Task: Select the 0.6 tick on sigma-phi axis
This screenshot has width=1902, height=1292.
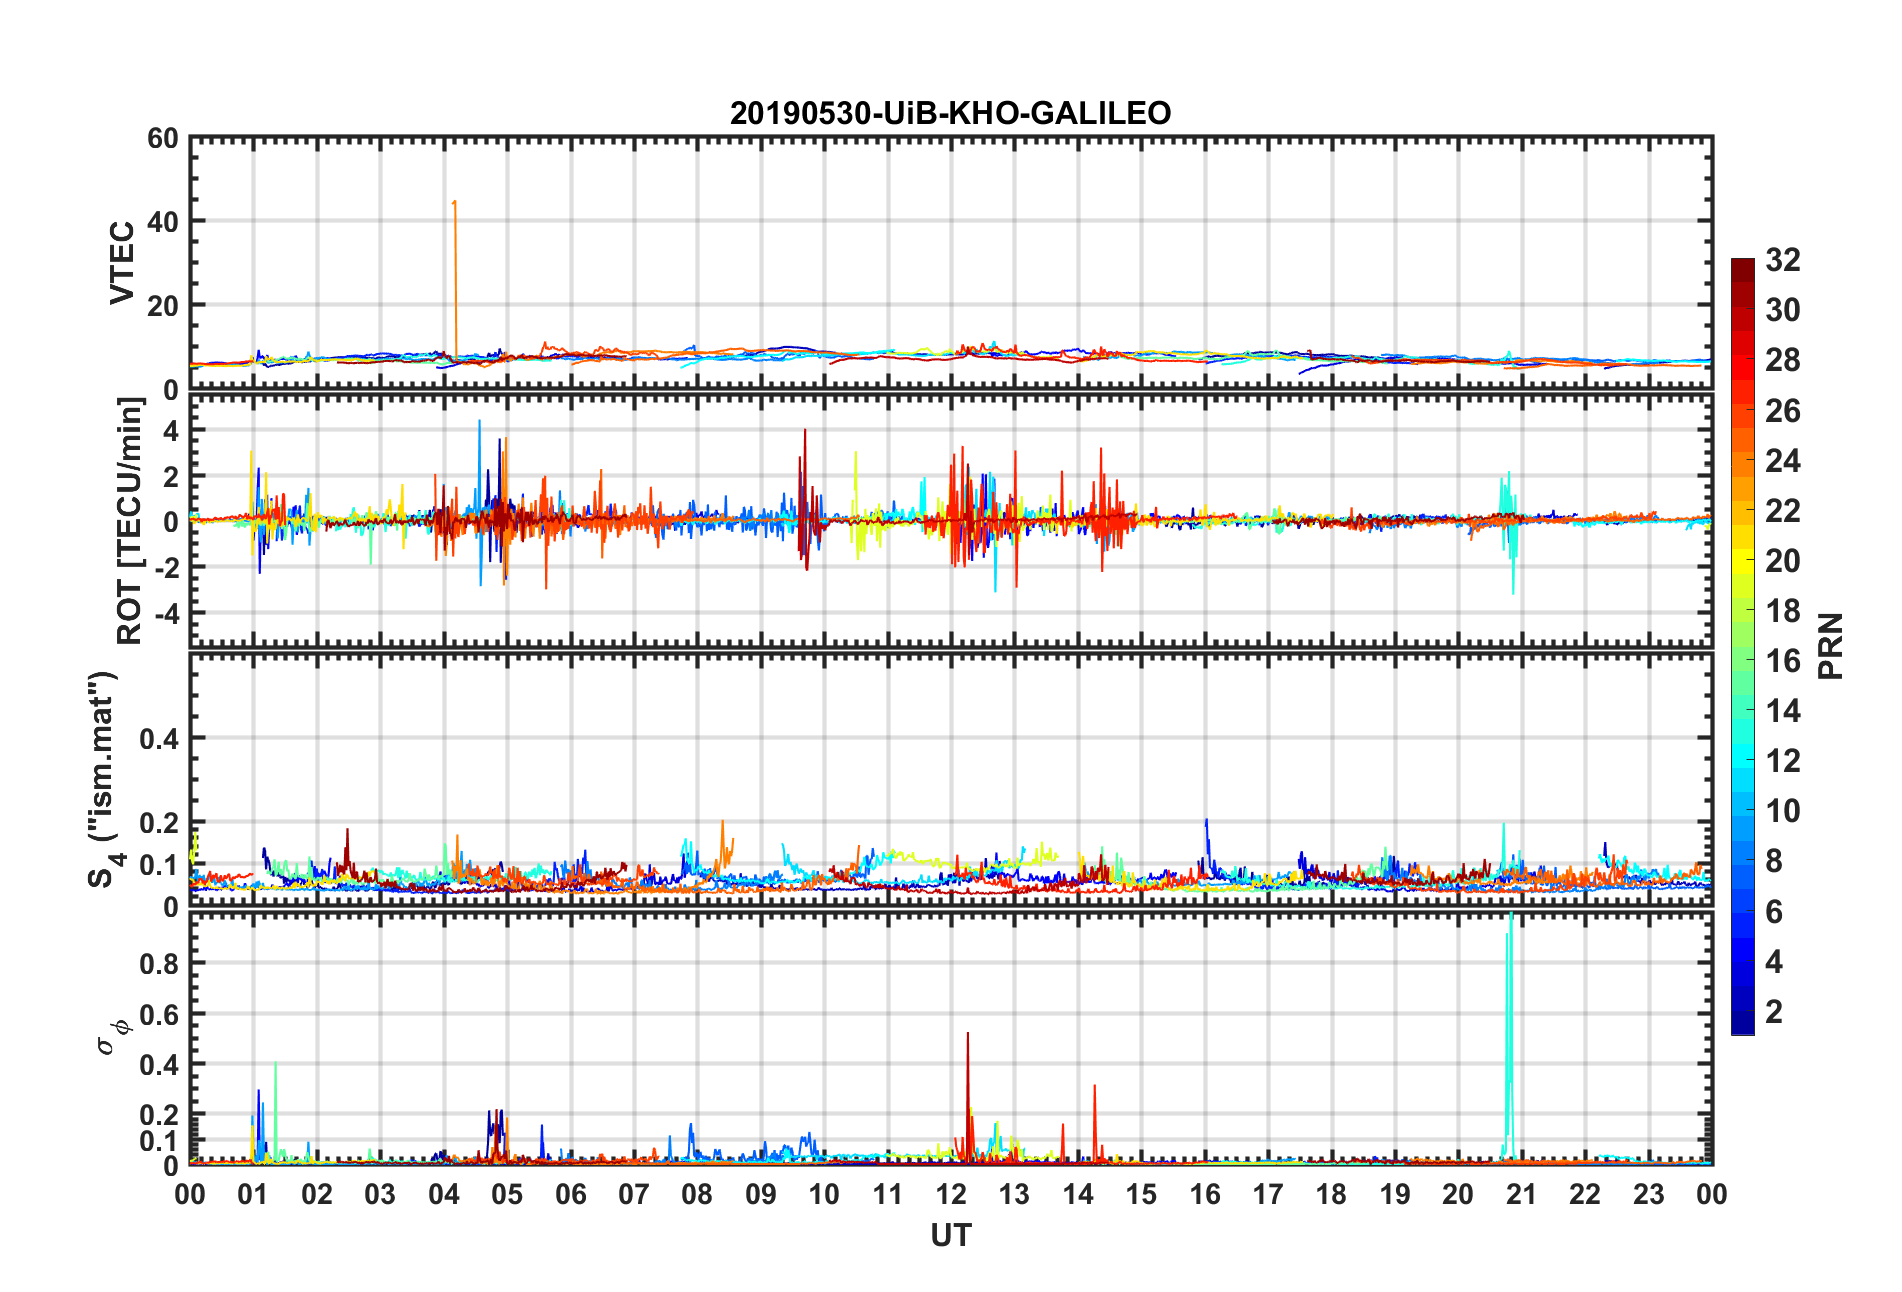Action: [159, 1014]
